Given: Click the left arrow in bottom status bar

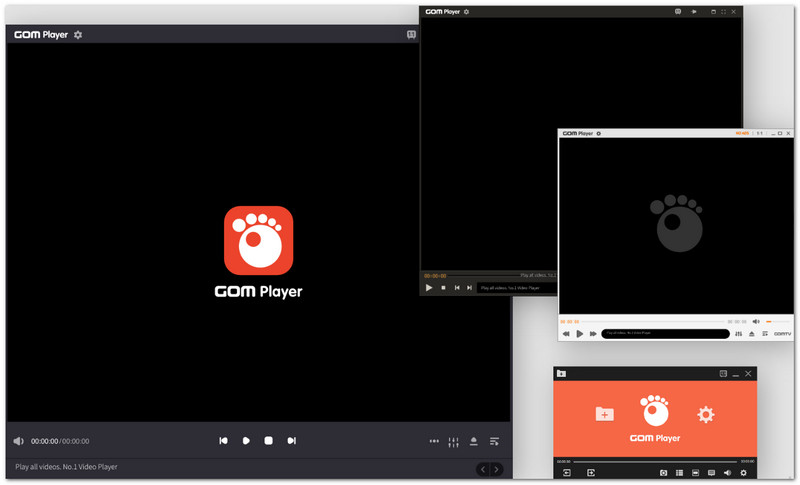Looking at the screenshot, I should (482, 469).
